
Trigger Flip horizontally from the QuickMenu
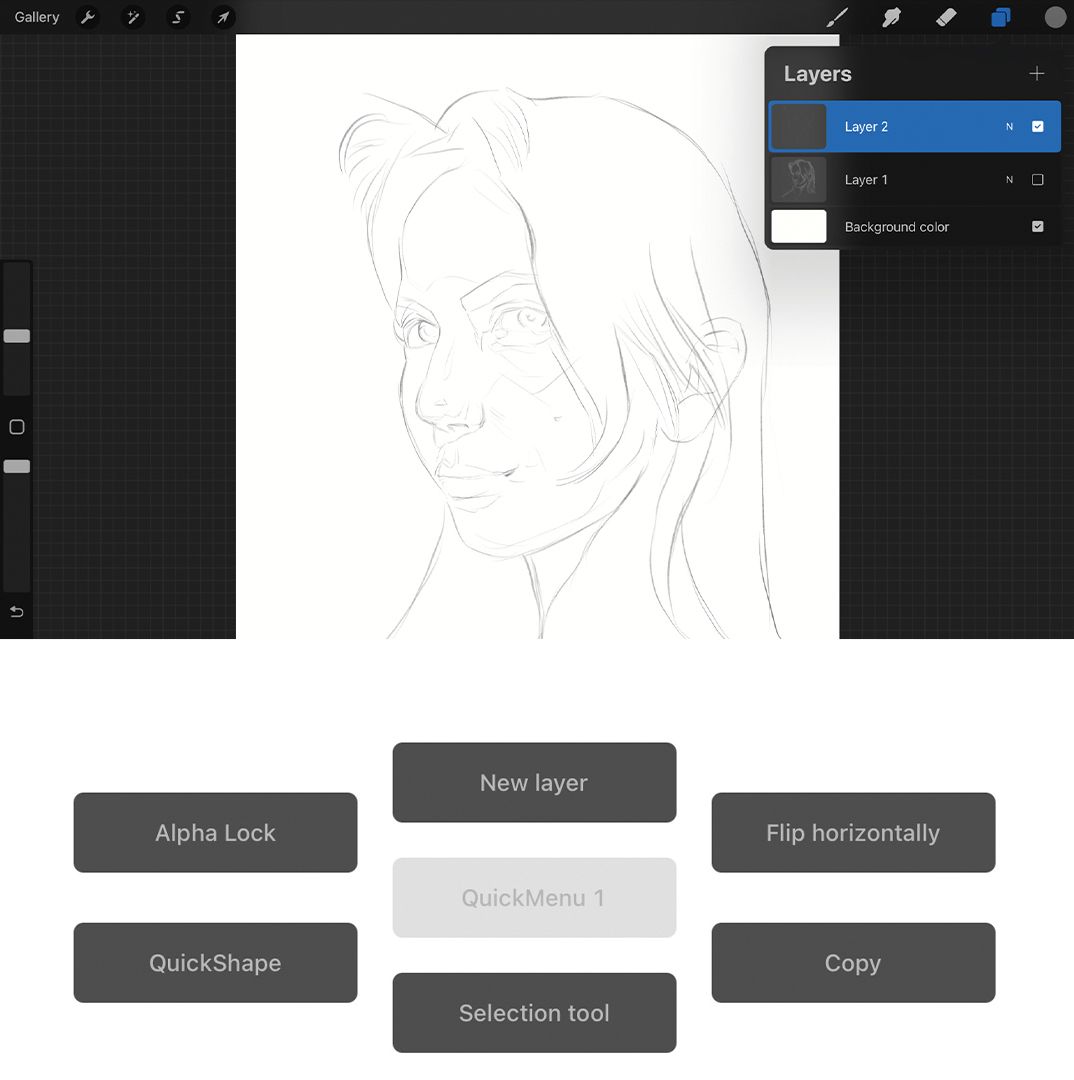pyautogui.click(x=853, y=832)
